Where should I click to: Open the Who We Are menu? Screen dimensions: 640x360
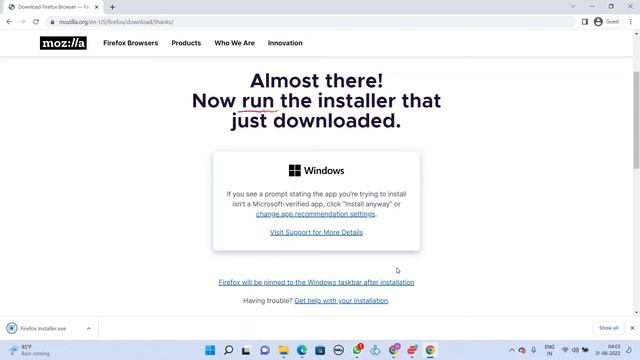(234, 43)
